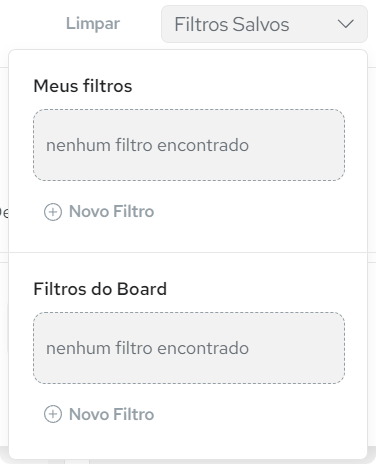Click 'nenhum filtro encontrado' text in Meus filtros

point(147,145)
